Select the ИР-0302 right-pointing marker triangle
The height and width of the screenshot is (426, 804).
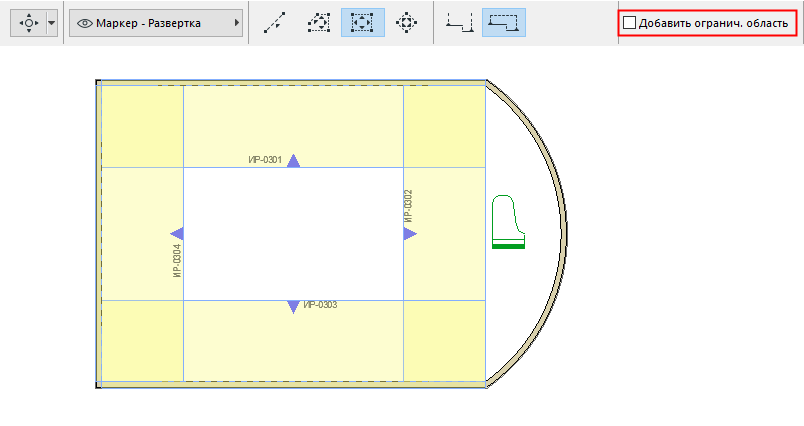click(410, 234)
